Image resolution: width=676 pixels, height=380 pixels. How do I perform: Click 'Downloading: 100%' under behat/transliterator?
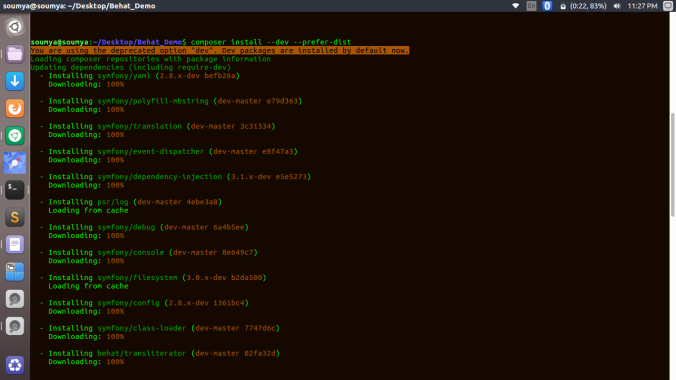click(86, 362)
